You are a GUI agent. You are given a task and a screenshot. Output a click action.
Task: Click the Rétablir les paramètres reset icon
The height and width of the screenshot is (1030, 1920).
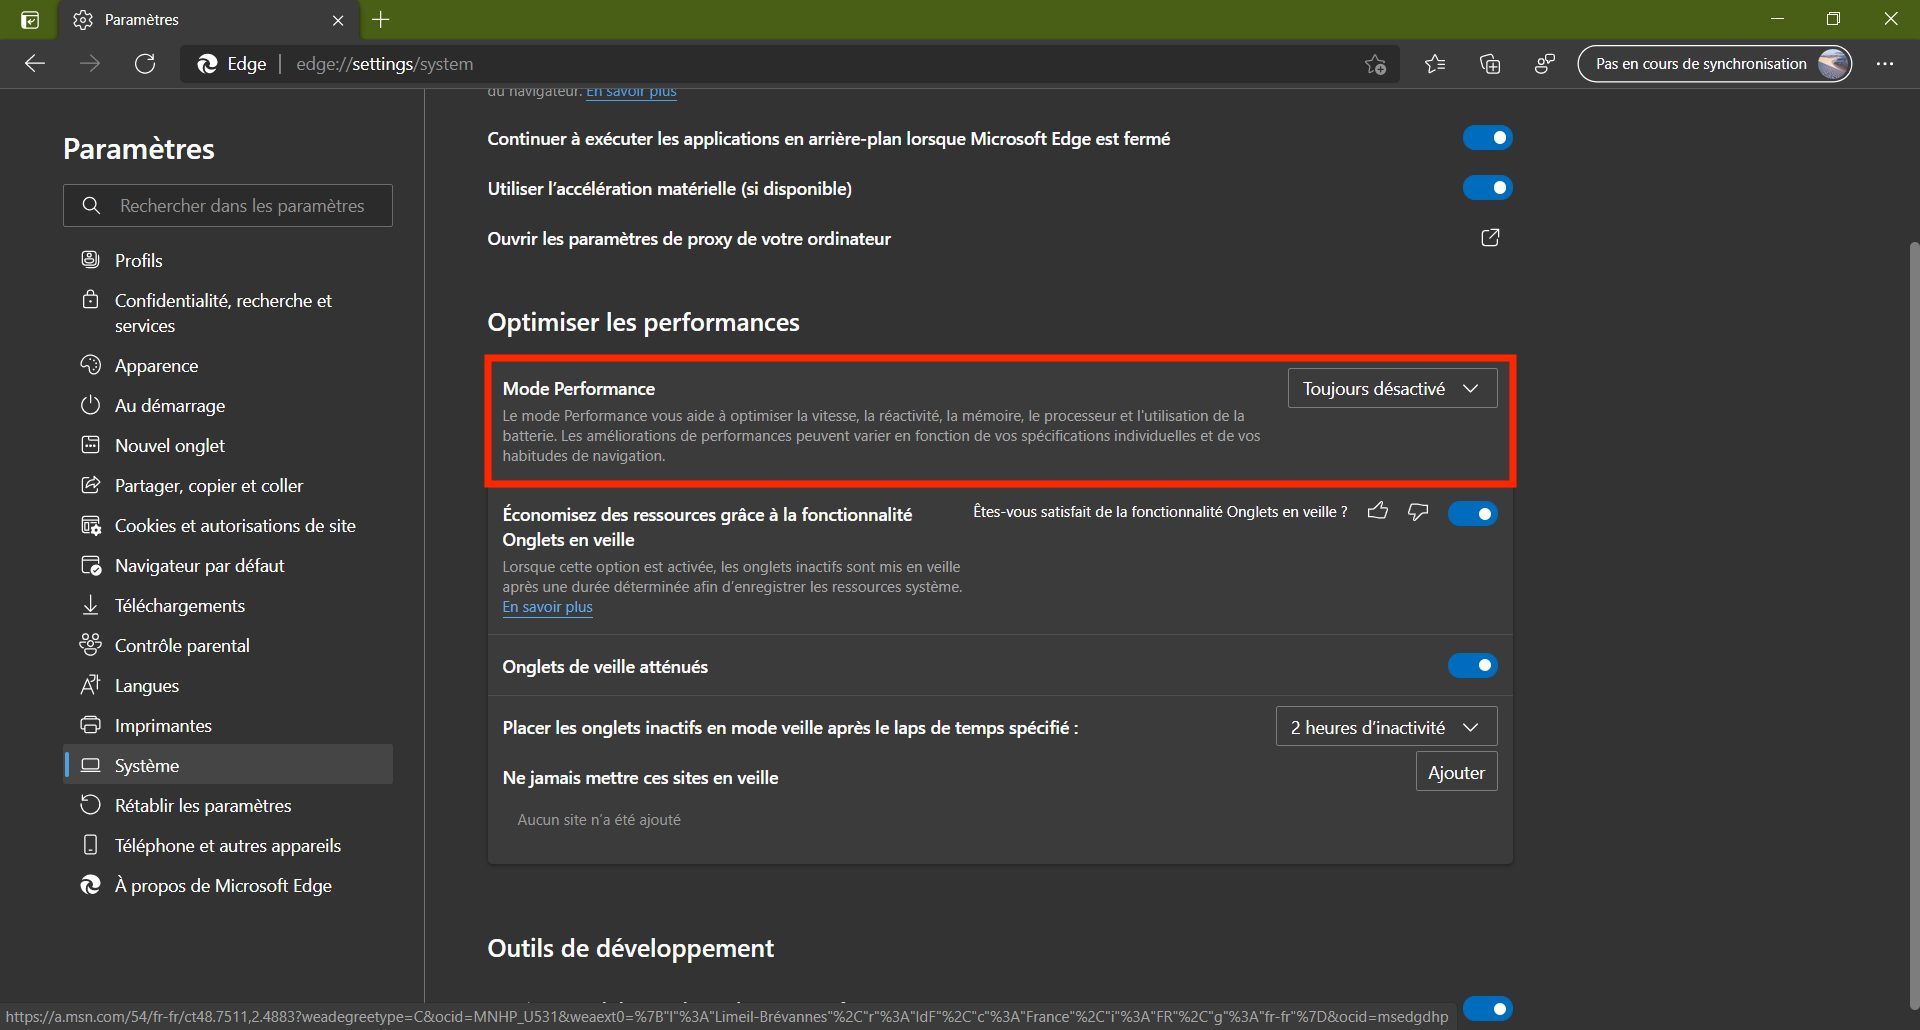91,805
